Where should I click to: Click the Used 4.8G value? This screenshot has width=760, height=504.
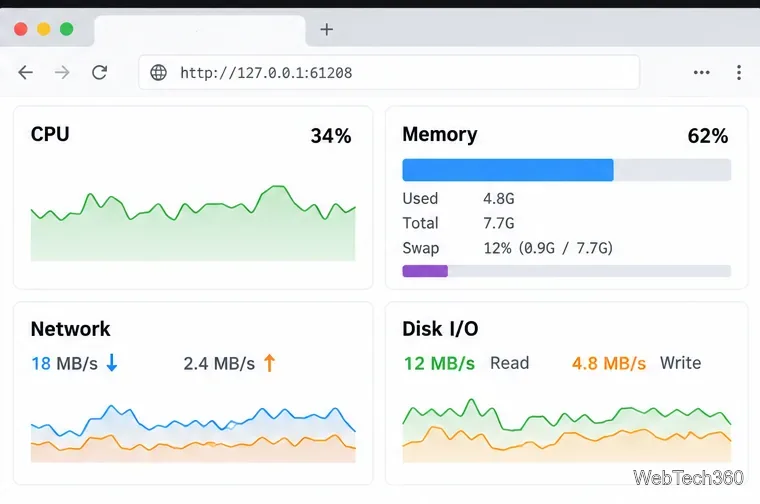(x=499, y=199)
